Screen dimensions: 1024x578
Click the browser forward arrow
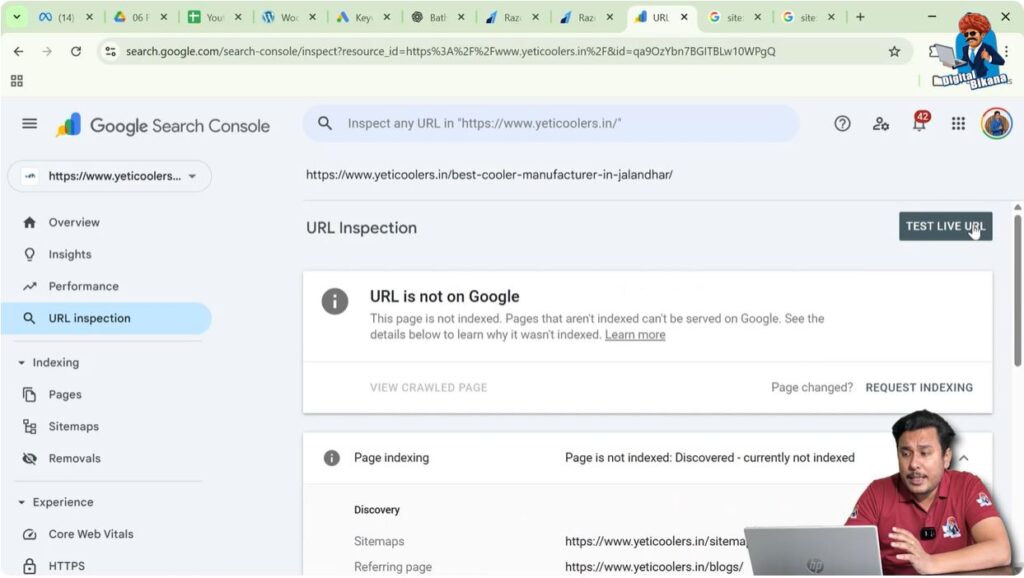coord(46,51)
